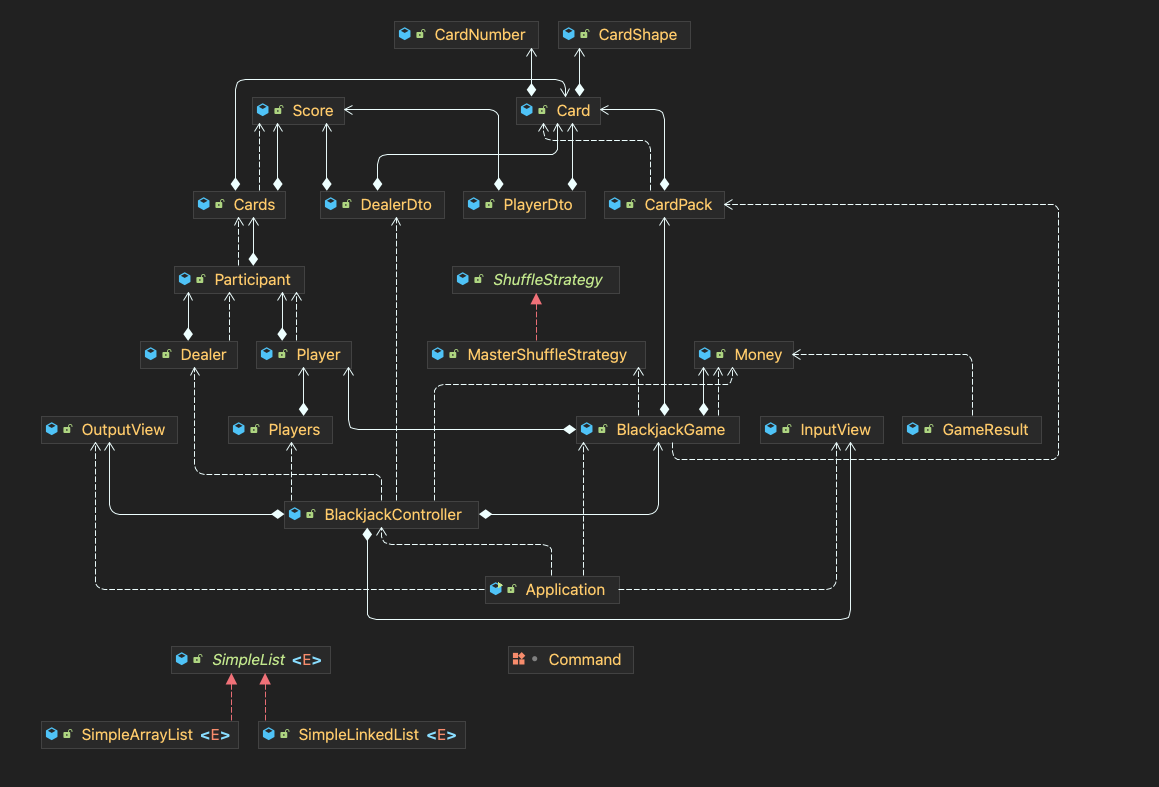
Task: Click the class icon beside CardNumber
Action: tap(405, 35)
